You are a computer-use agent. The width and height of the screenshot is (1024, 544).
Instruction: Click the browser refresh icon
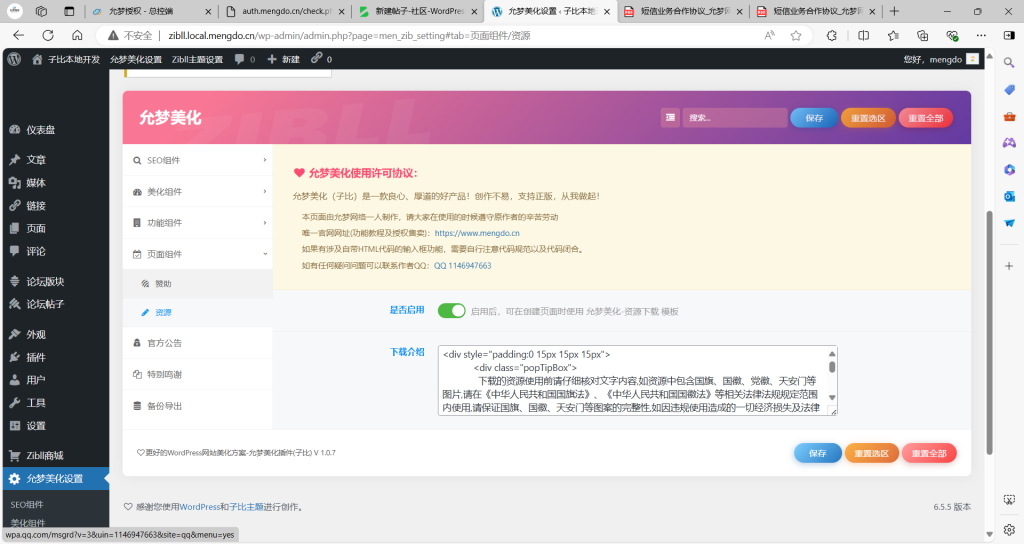point(77,35)
